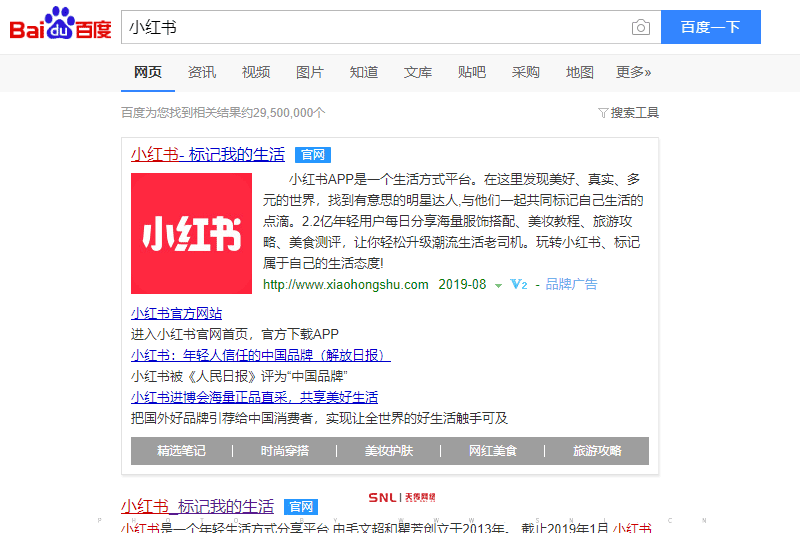Image resolution: width=800 pixels, height=533 pixels.
Task: Click the 搜索工具 filter icon
Action: [x=603, y=113]
